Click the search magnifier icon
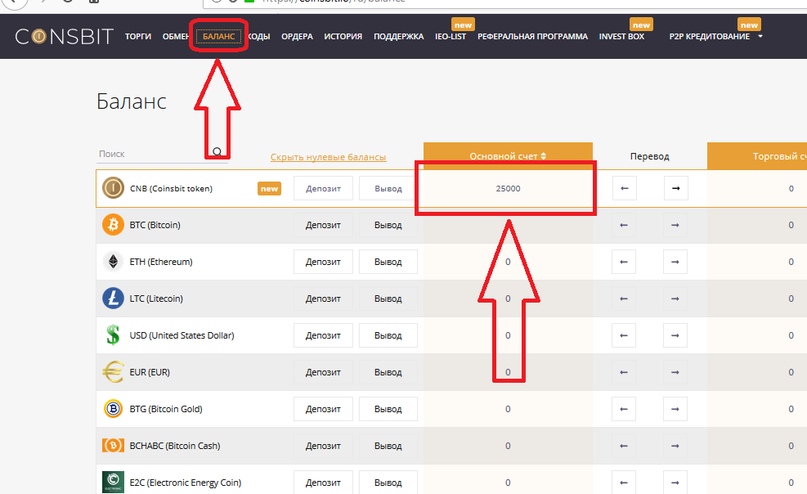The width and height of the screenshot is (807, 494). tap(217, 152)
